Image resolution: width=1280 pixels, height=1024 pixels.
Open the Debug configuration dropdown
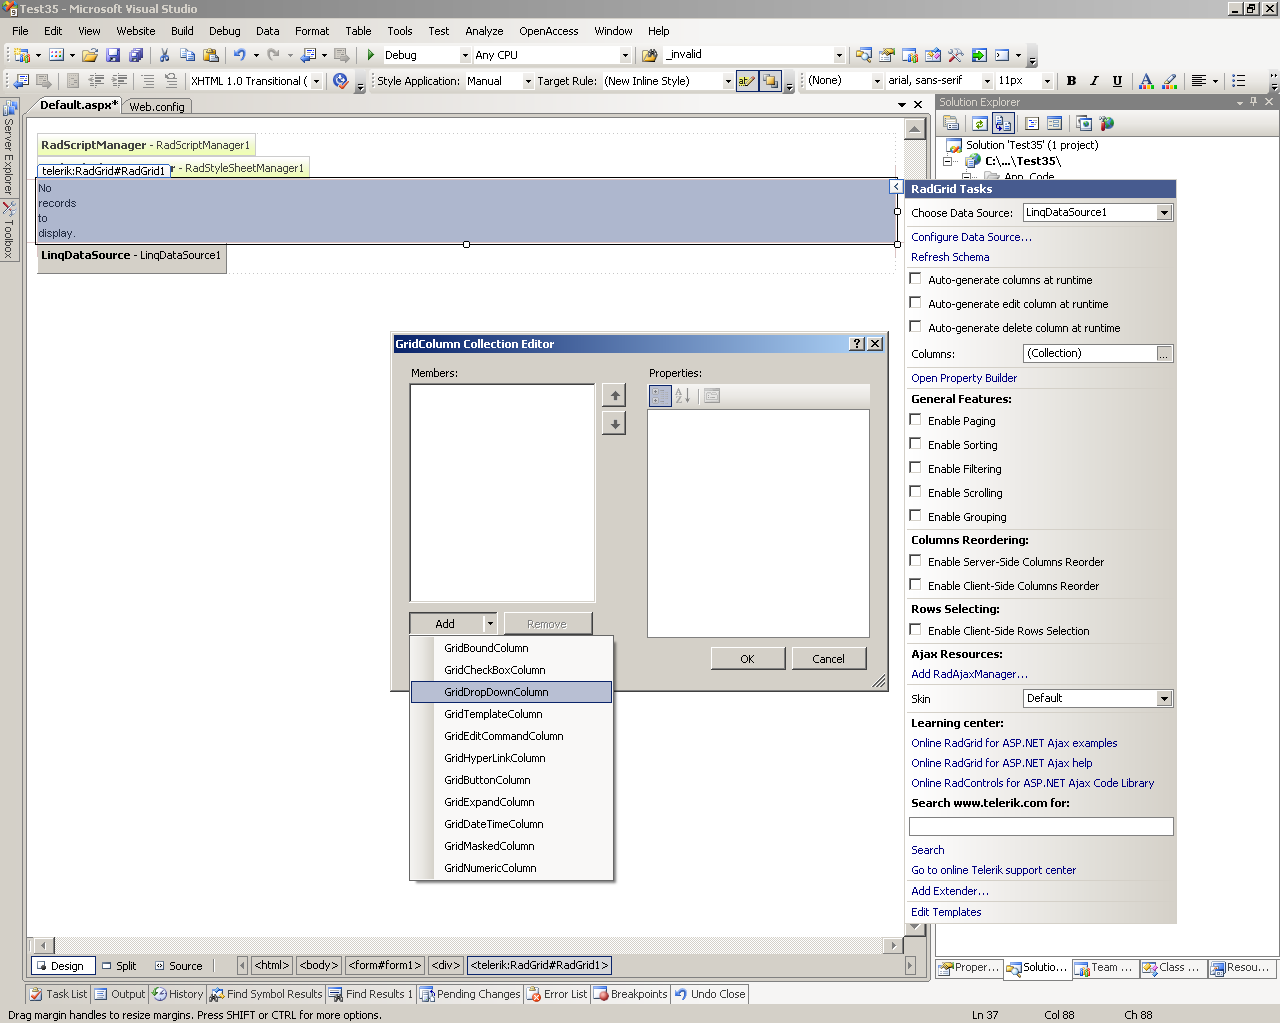465,55
